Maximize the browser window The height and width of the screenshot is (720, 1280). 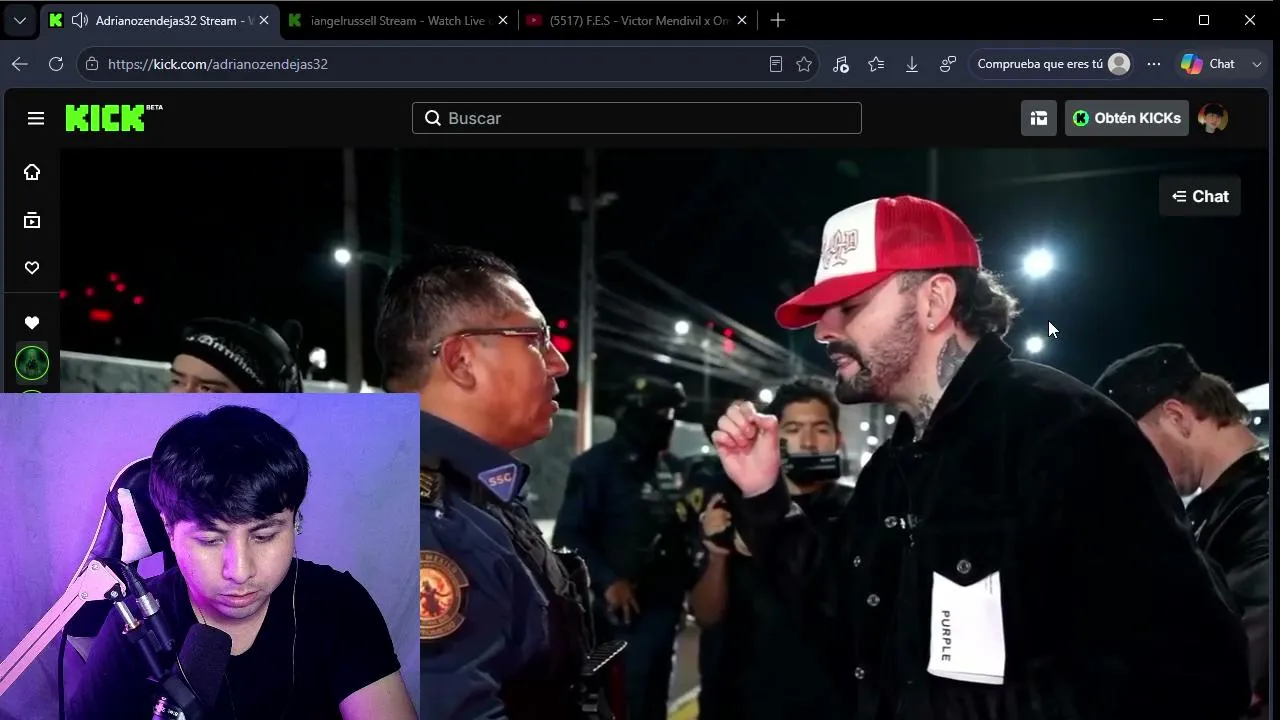click(1204, 20)
